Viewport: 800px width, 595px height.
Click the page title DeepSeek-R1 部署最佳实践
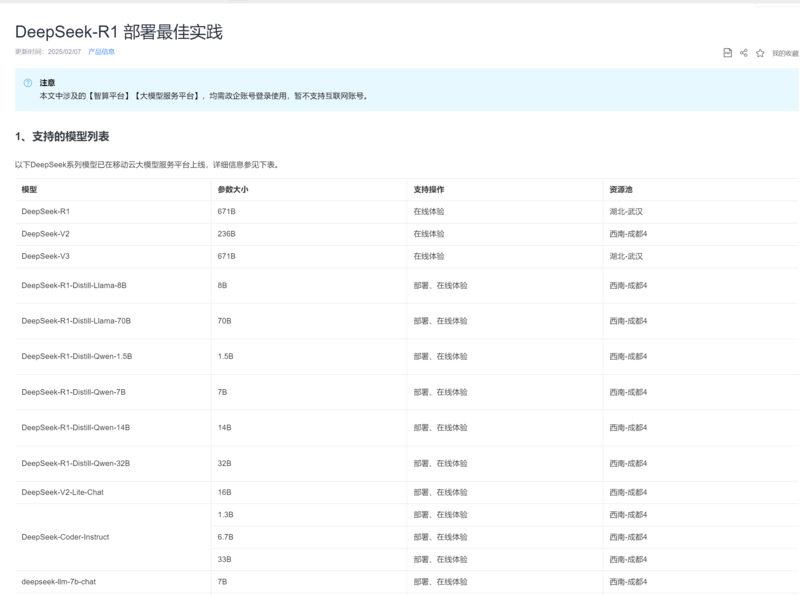pos(119,32)
